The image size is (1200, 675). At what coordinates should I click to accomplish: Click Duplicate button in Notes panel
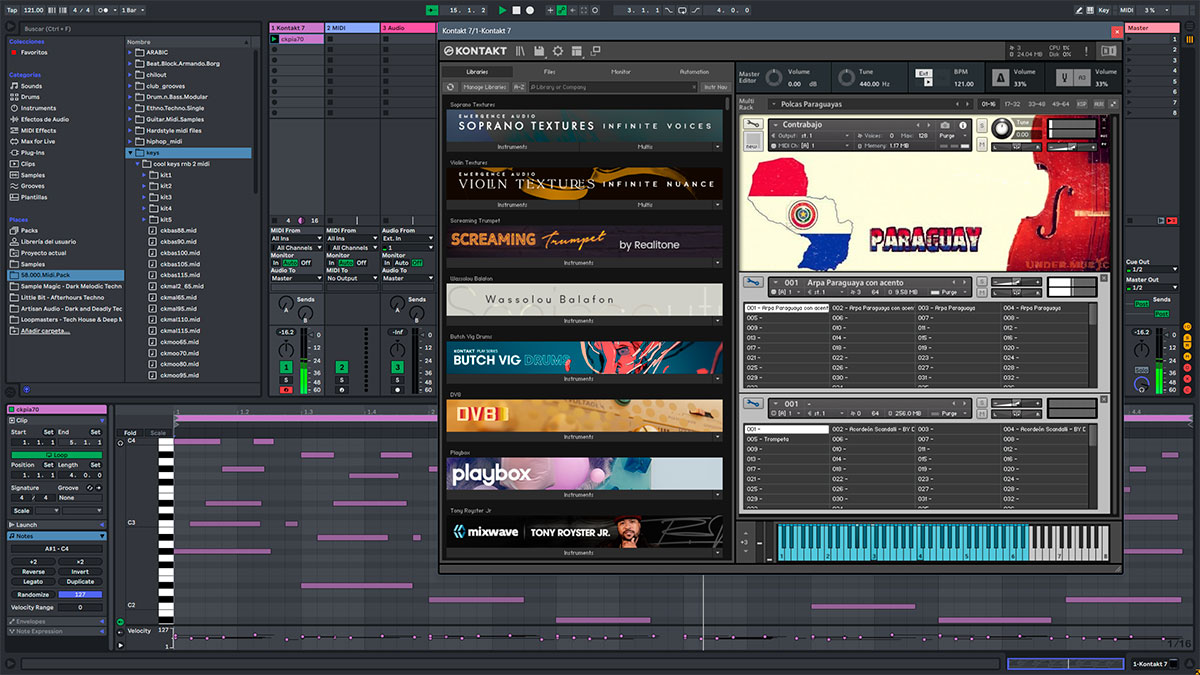point(80,582)
